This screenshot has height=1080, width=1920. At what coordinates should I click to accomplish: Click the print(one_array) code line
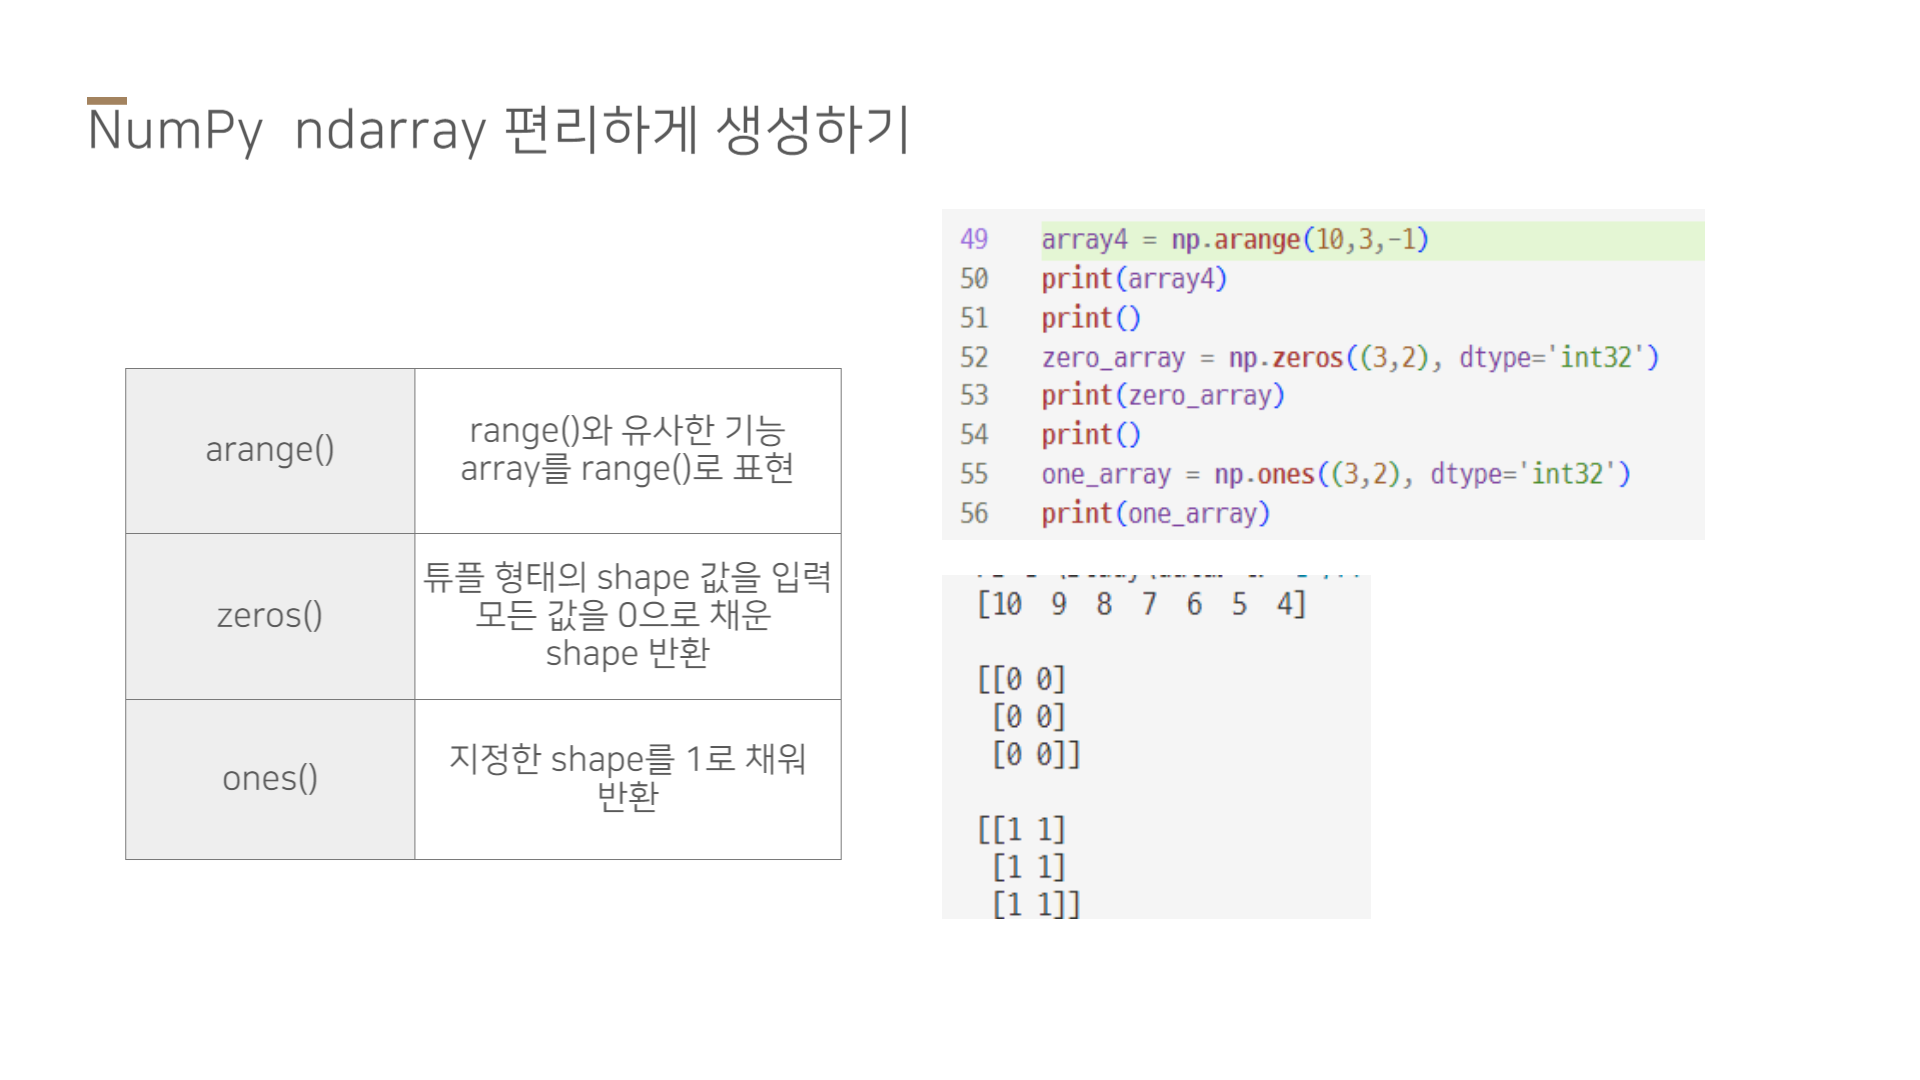tap(1155, 514)
